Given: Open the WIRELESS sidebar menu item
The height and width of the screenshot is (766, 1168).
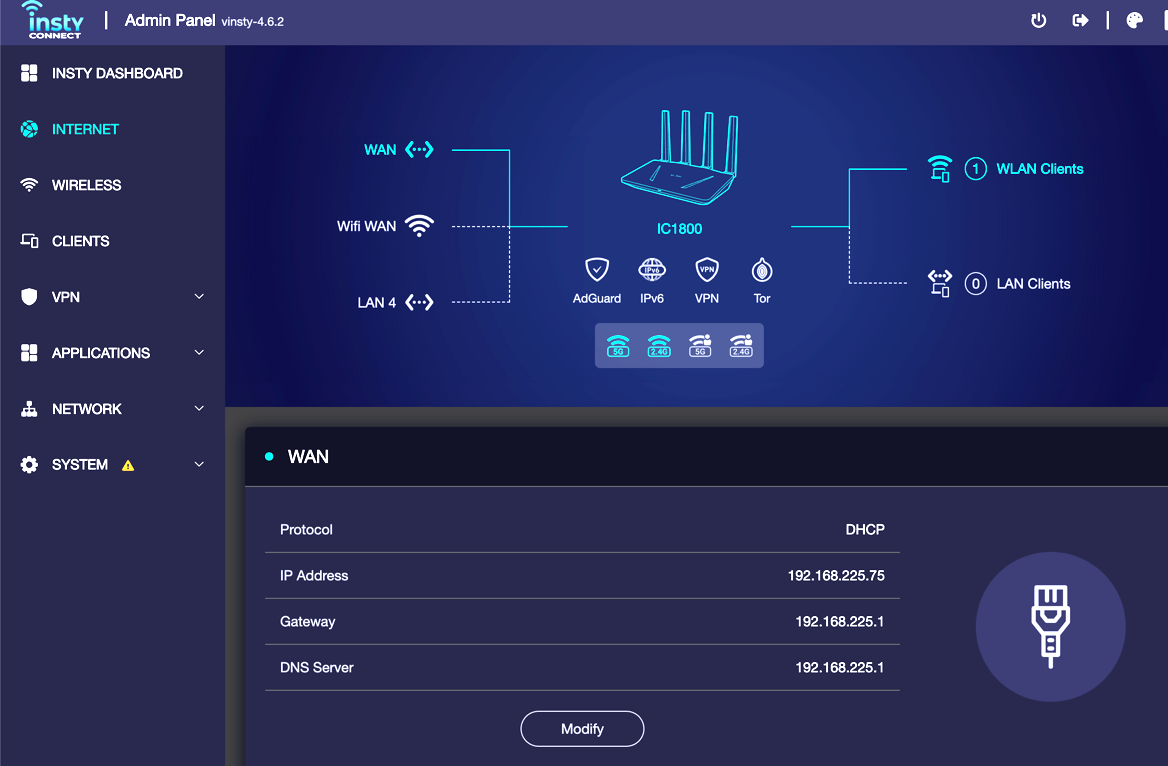Looking at the screenshot, I should coord(86,185).
